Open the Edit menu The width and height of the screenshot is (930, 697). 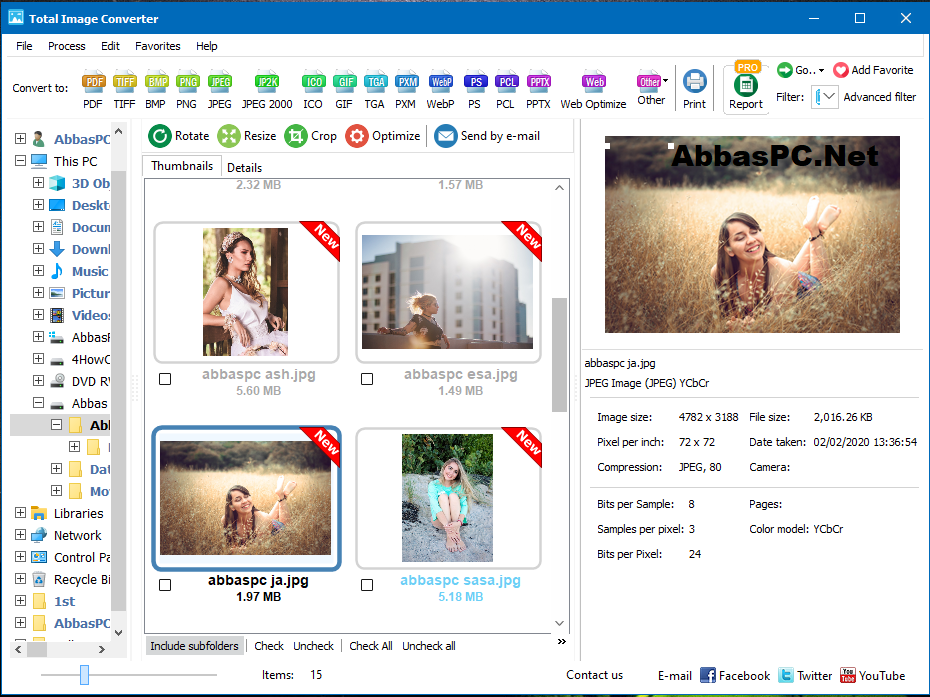110,46
